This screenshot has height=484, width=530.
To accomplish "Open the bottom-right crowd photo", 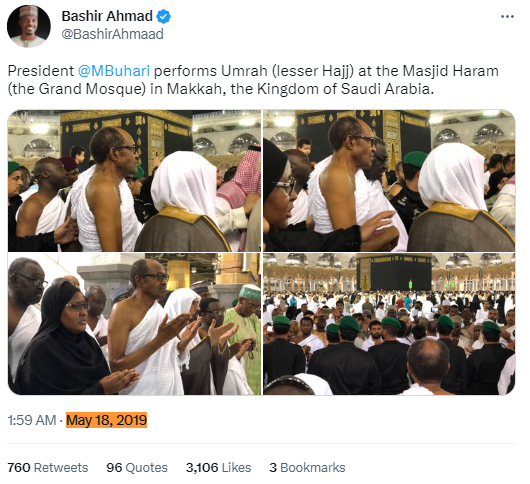I will point(389,324).
